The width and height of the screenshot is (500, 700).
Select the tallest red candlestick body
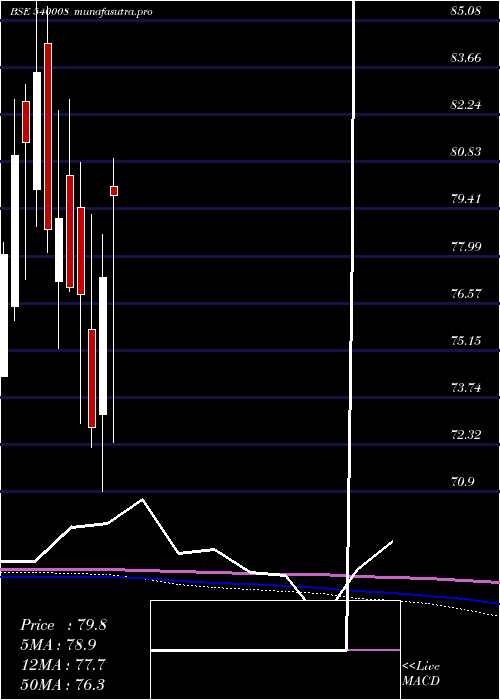(48, 137)
